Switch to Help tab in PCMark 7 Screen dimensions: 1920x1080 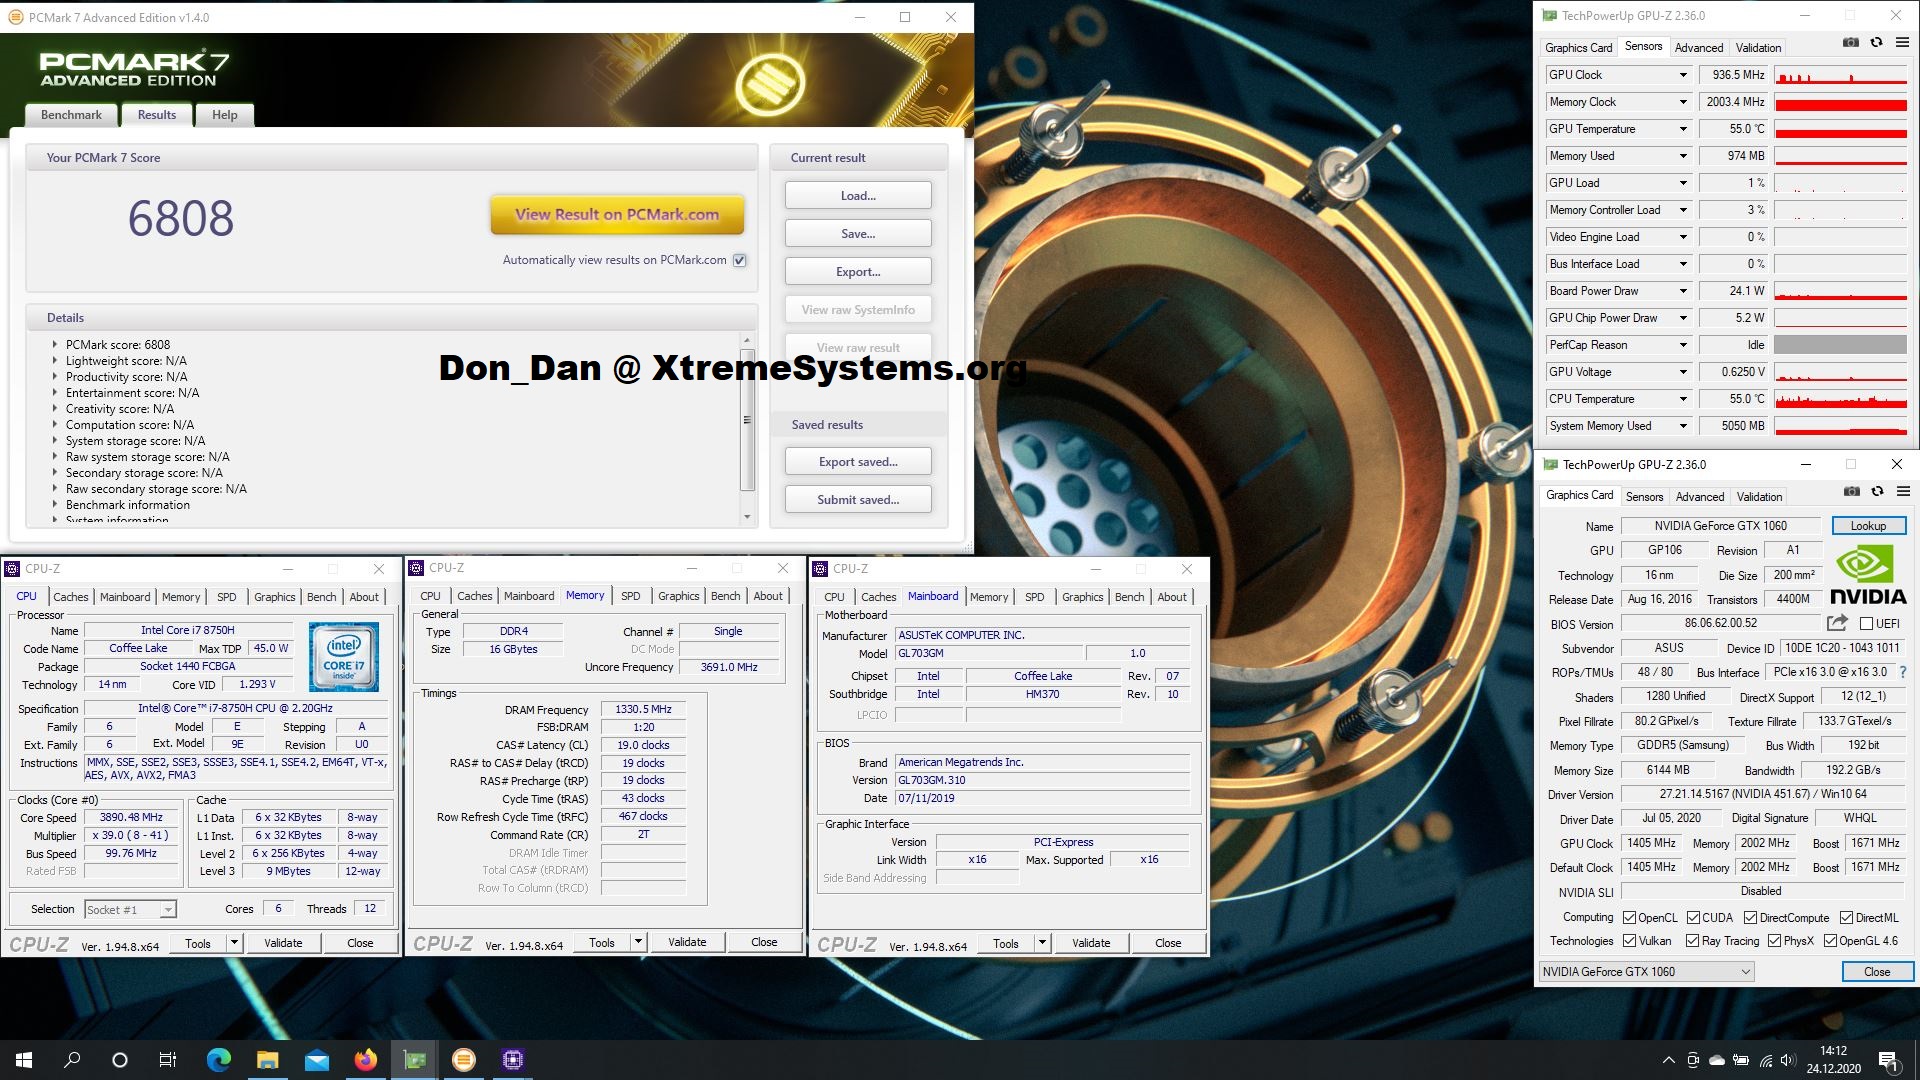pyautogui.click(x=225, y=115)
